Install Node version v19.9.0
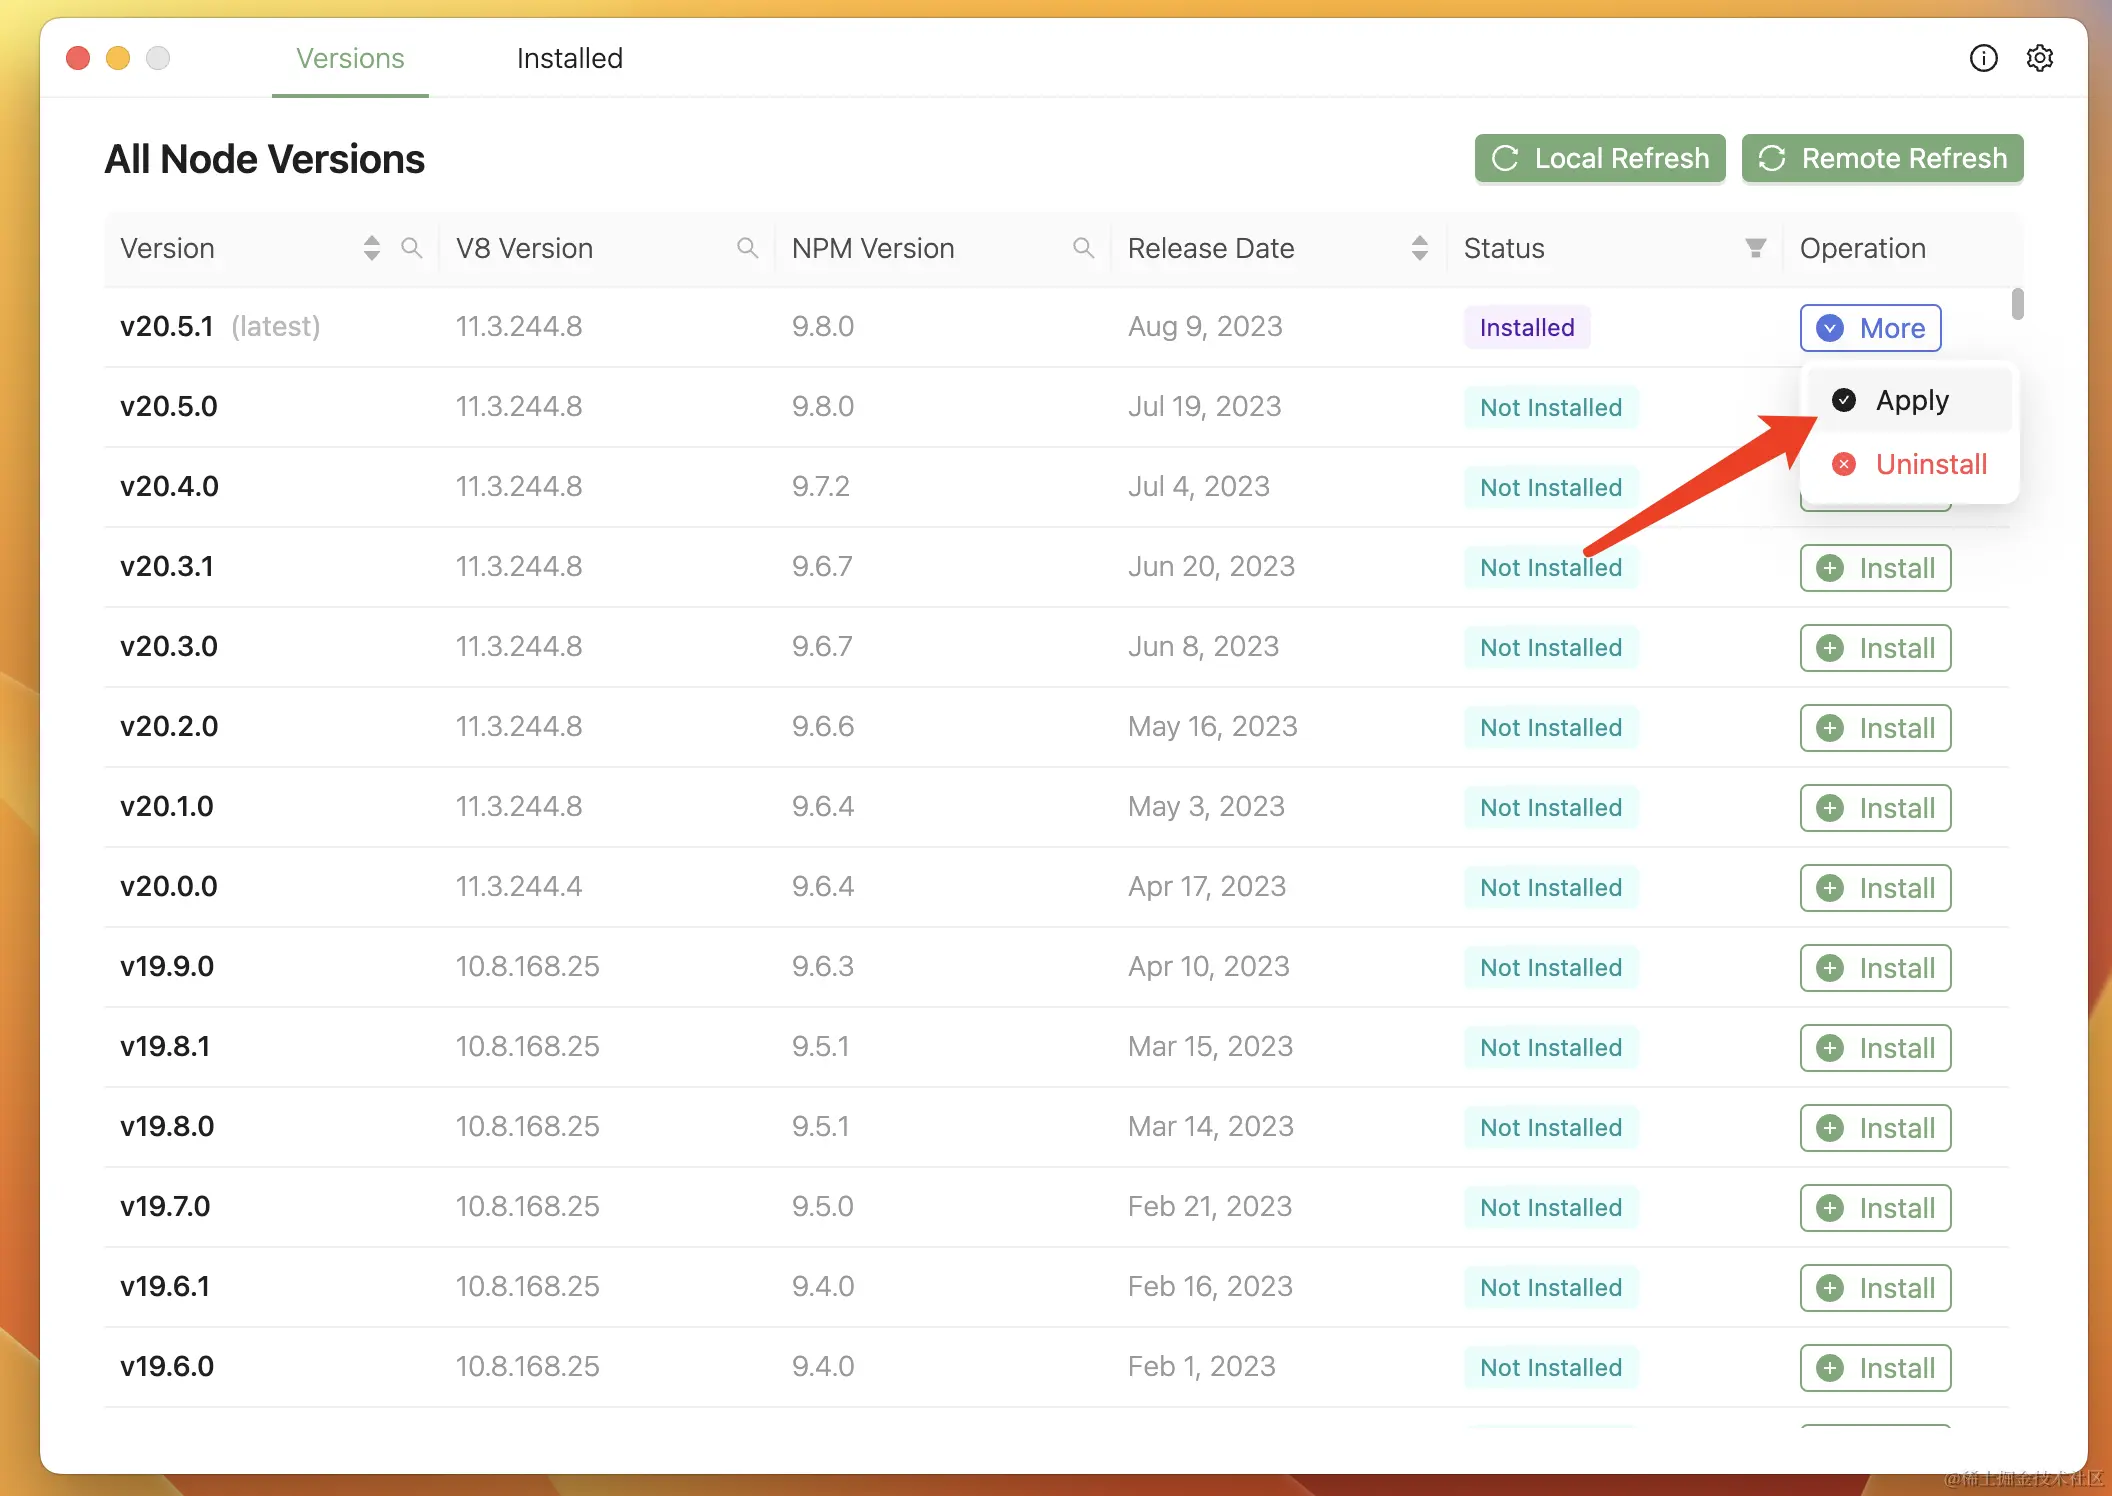Viewport: 2112px width, 1496px height. pyautogui.click(x=1875, y=968)
